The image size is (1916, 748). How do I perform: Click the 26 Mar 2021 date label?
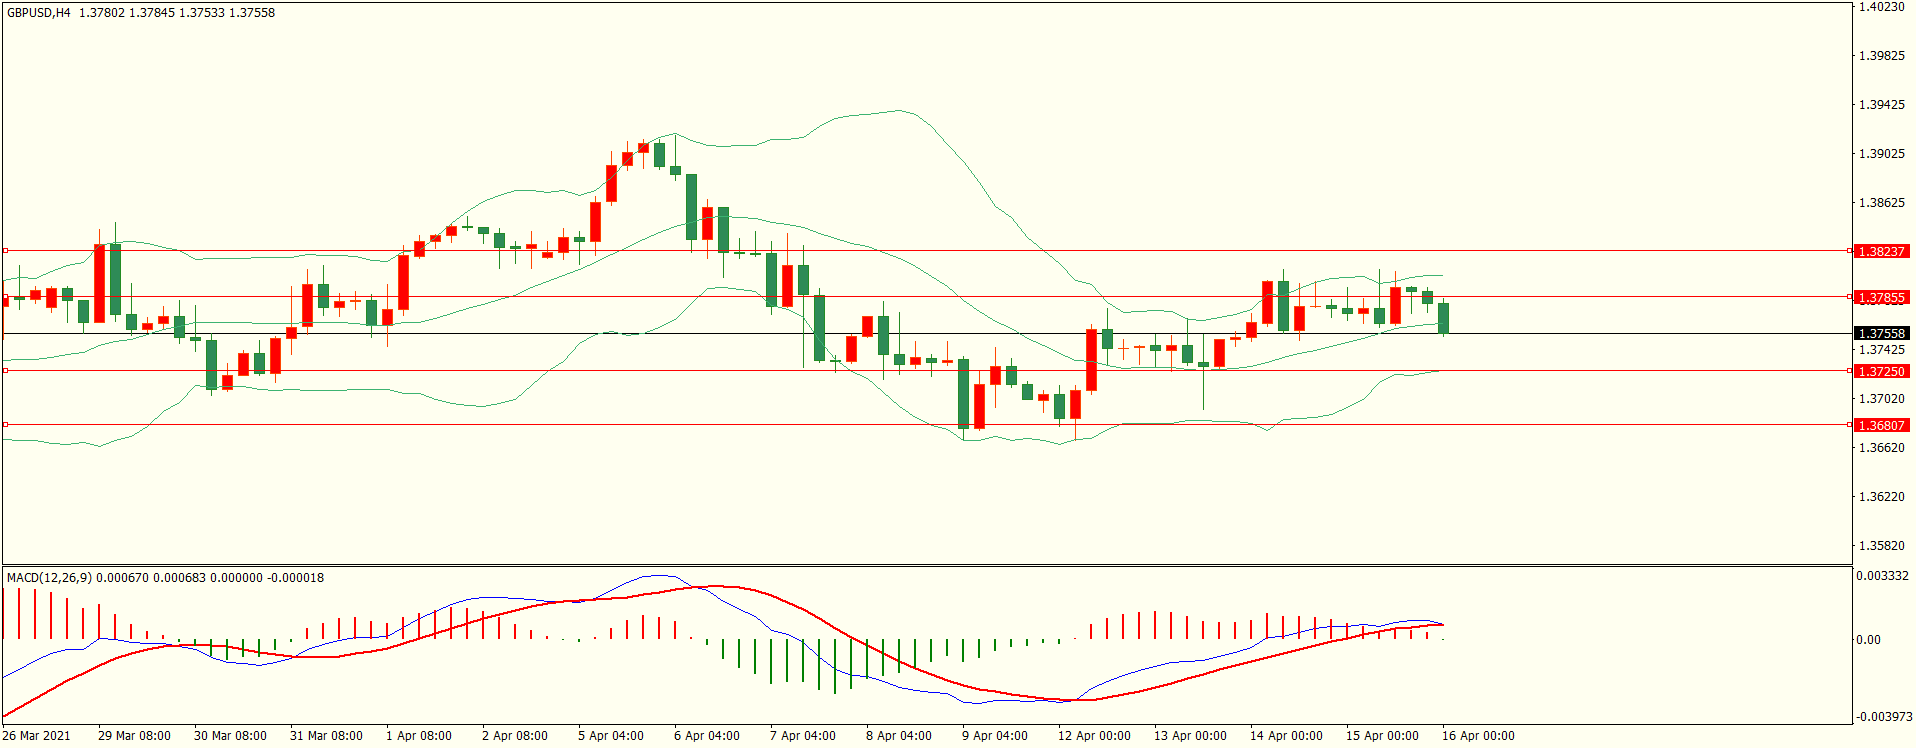click(x=36, y=736)
